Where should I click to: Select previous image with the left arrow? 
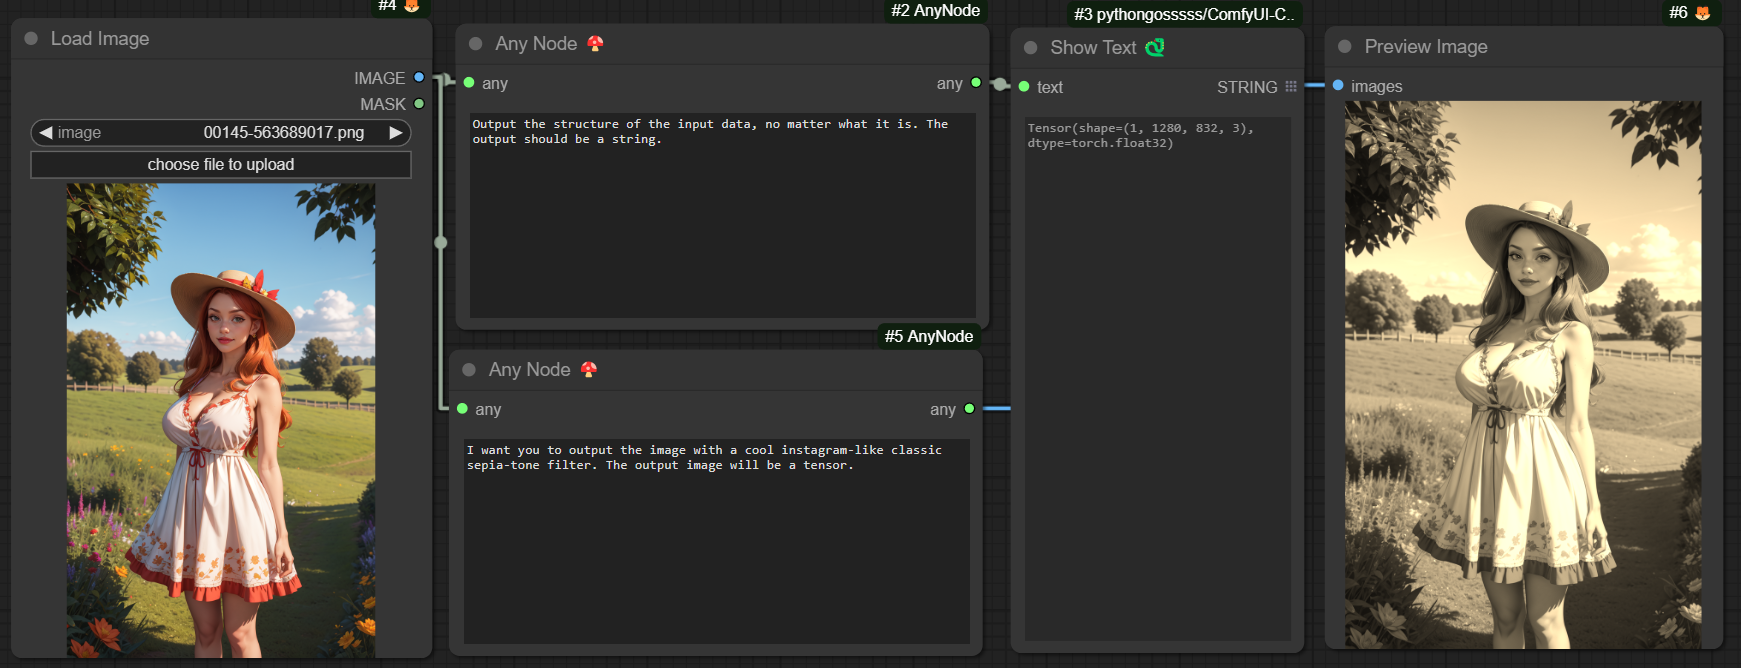[45, 132]
